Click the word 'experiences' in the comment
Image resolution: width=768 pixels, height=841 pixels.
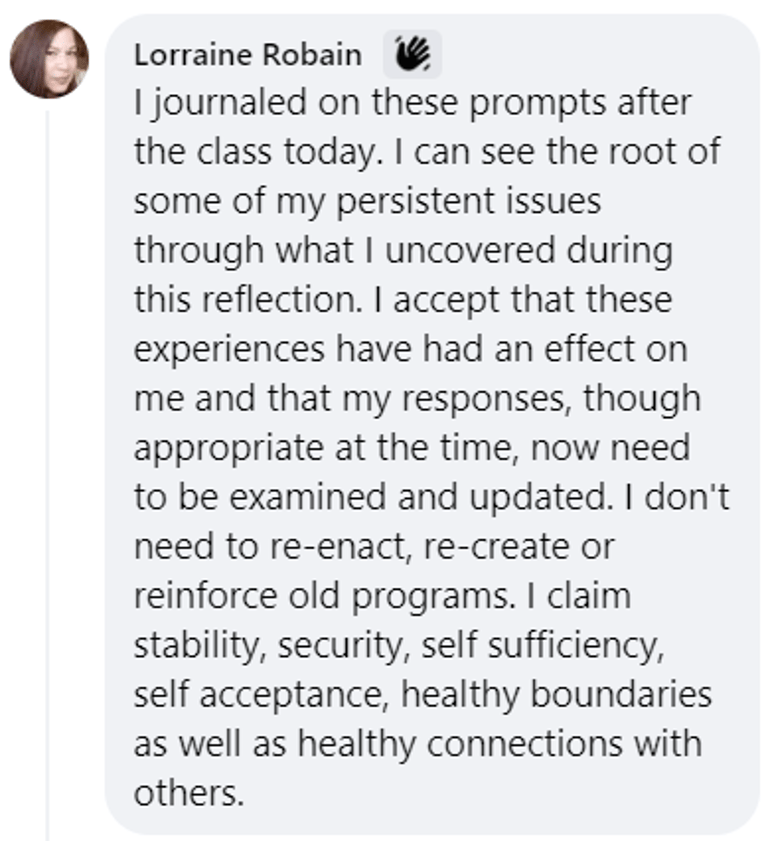(x=229, y=350)
